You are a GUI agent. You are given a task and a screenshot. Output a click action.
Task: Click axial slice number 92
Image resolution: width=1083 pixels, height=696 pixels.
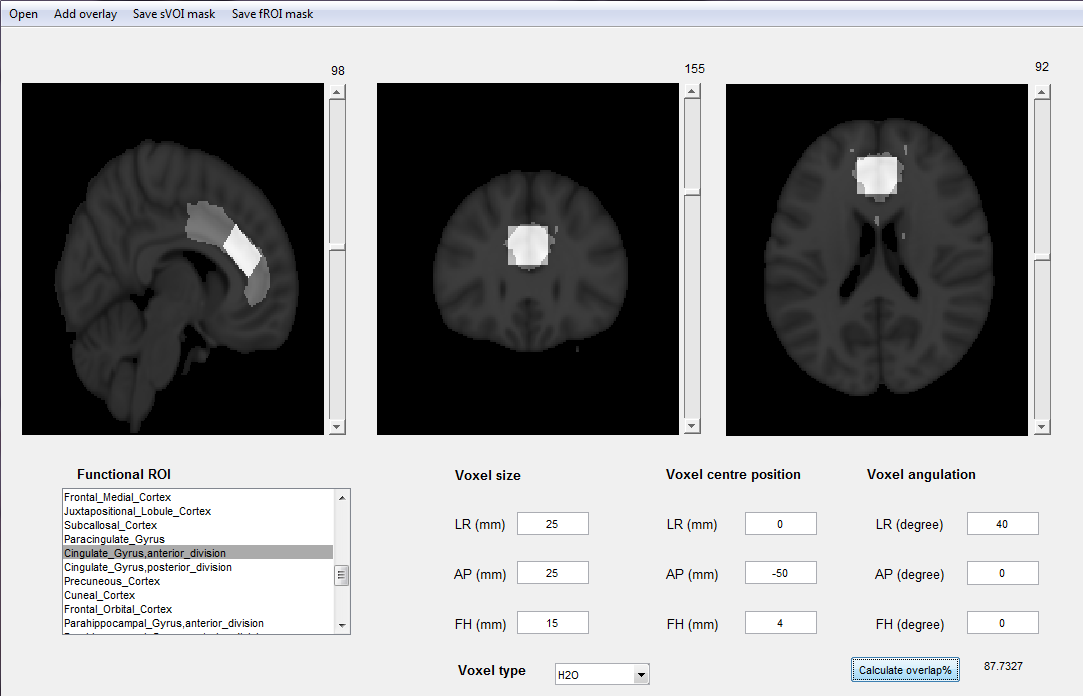click(x=1042, y=67)
